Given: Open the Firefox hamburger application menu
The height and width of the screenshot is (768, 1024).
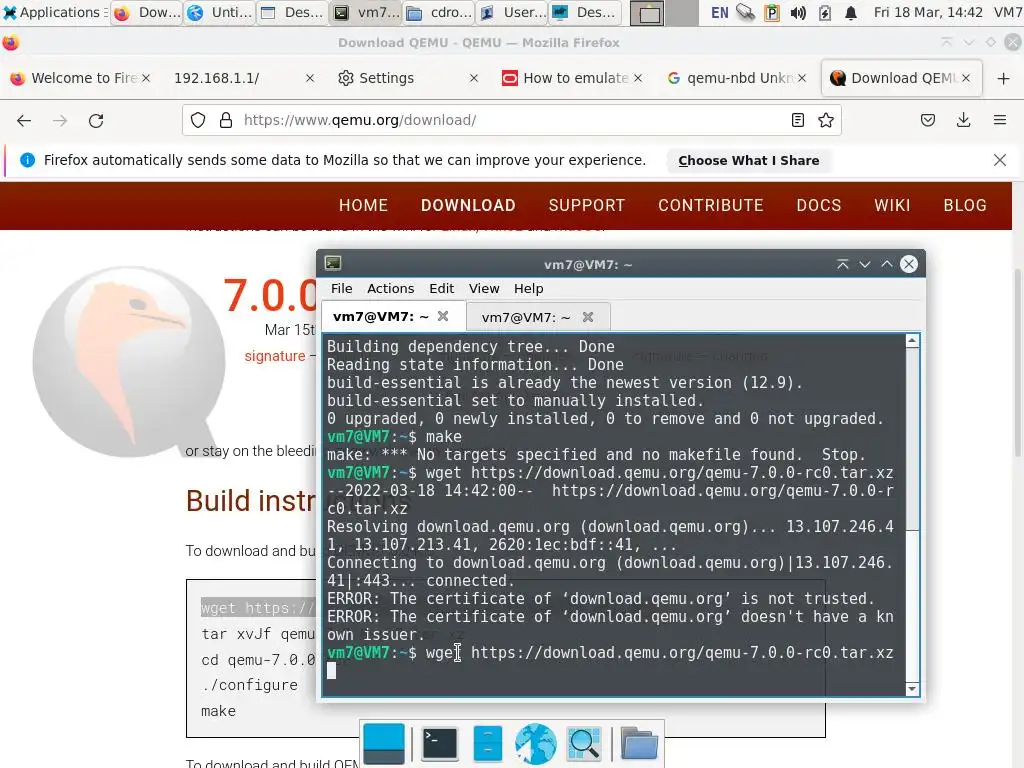Looking at the screenshot, I should pyautogui.click(x=1000, y=120).
